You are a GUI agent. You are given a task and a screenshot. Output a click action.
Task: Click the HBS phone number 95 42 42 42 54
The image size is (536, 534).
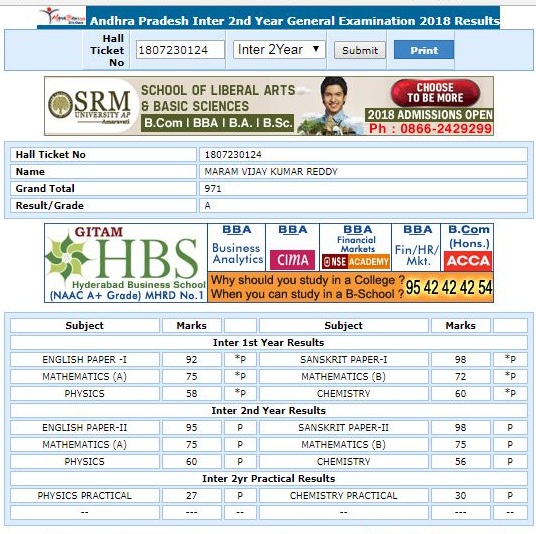pyautogui.click(x=449, y=287)
